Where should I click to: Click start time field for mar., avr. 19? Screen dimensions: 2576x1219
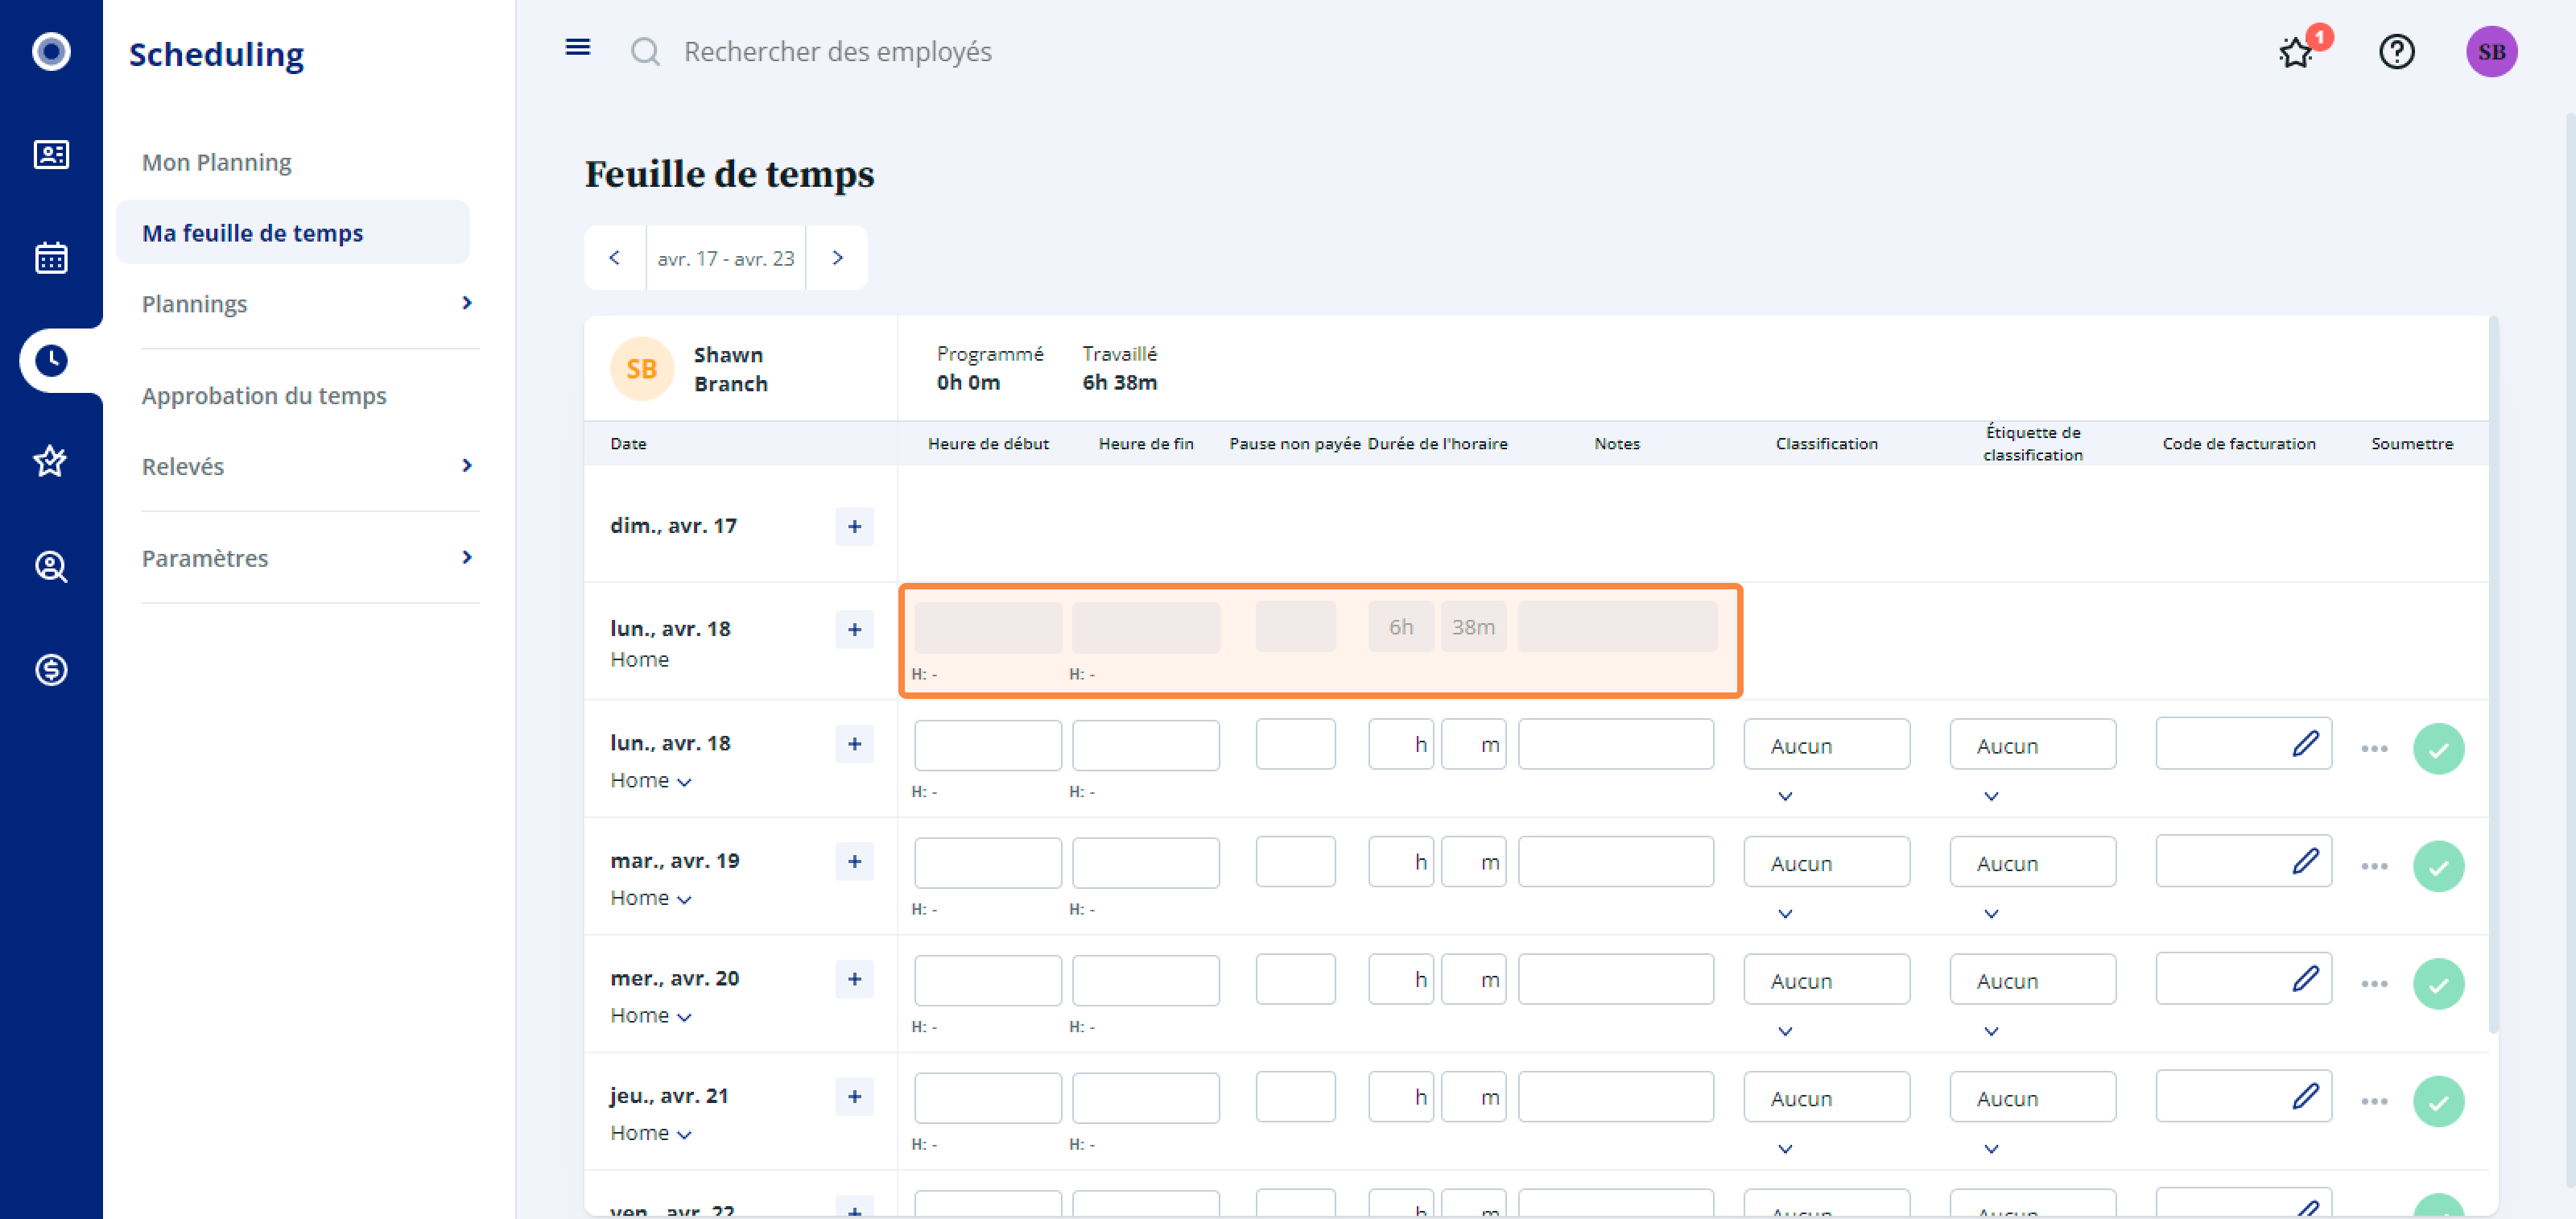987,862
